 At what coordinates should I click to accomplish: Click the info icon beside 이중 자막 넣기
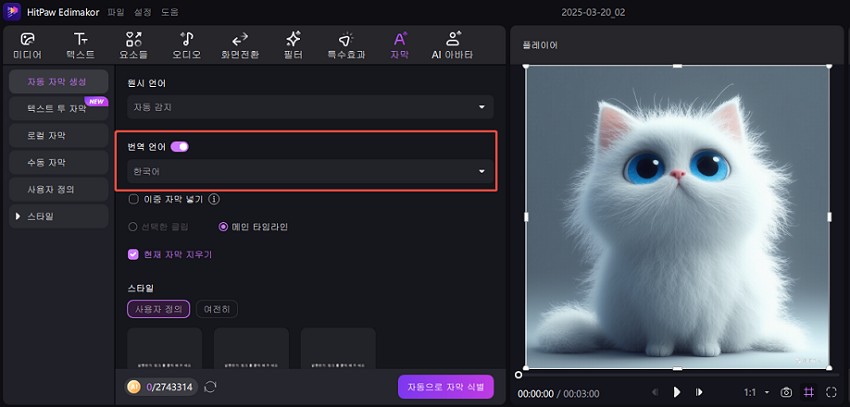click(214, 199)
